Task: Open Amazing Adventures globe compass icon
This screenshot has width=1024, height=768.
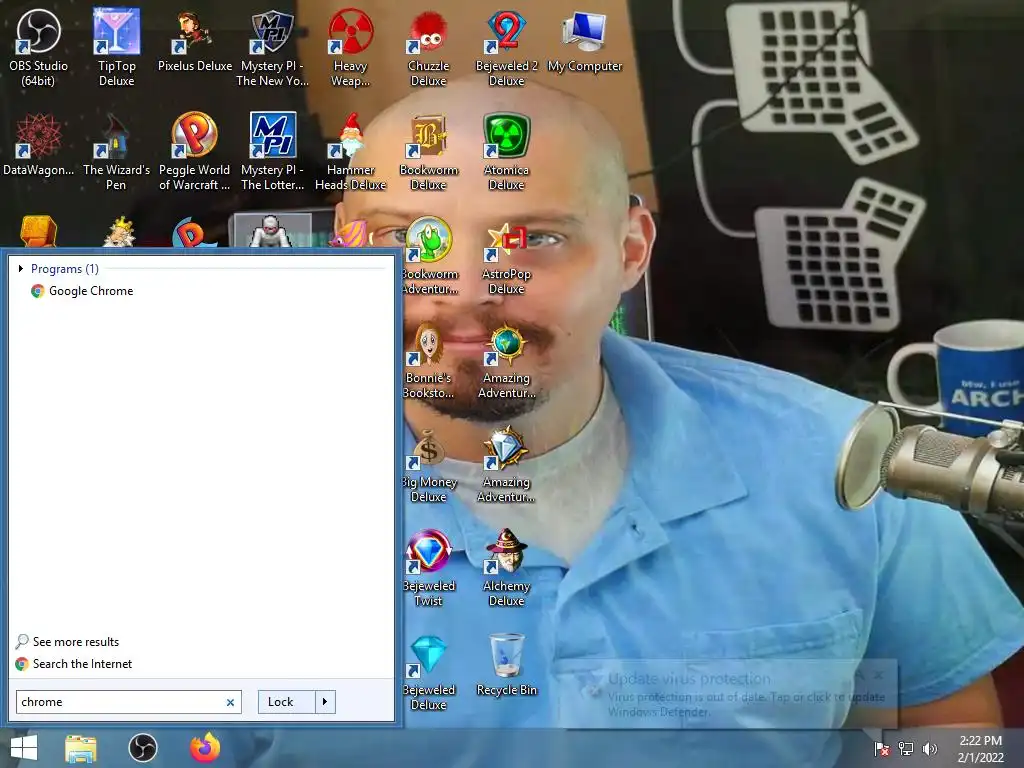Action: tap(507, 360)
